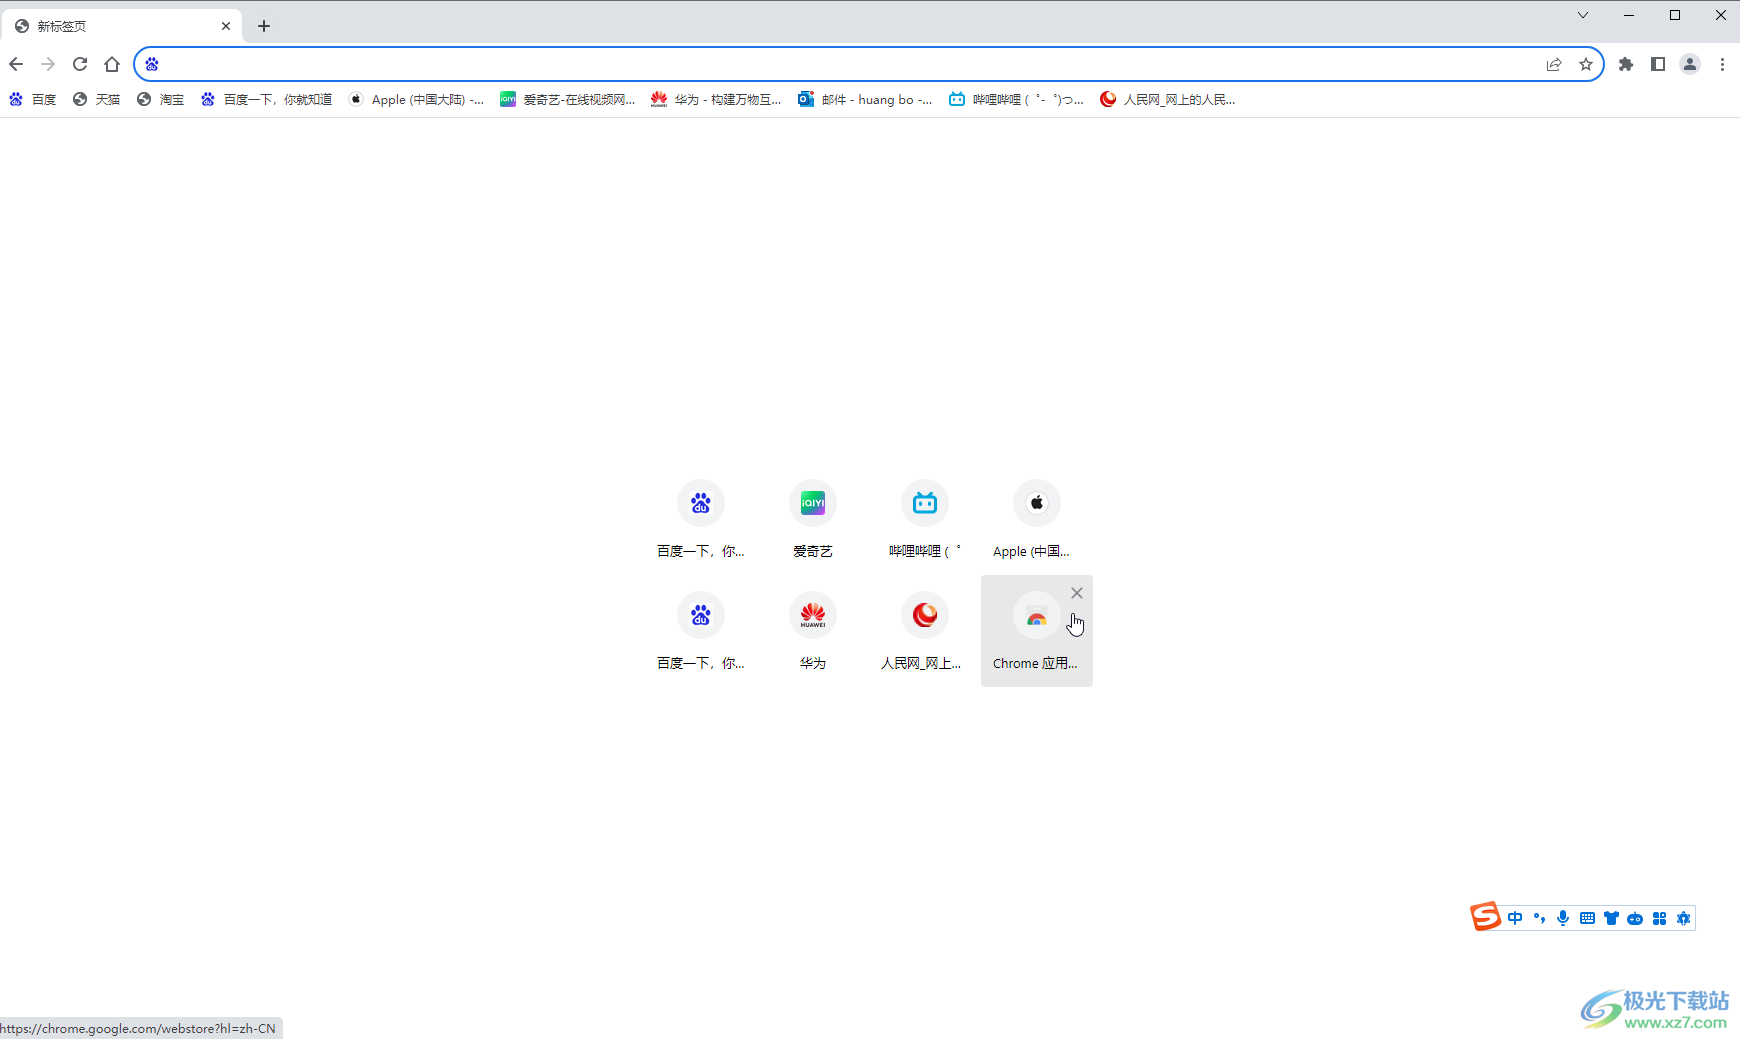Open the Extensions puzzle icon
1740x1039 pixels.
coord(1626,64)
